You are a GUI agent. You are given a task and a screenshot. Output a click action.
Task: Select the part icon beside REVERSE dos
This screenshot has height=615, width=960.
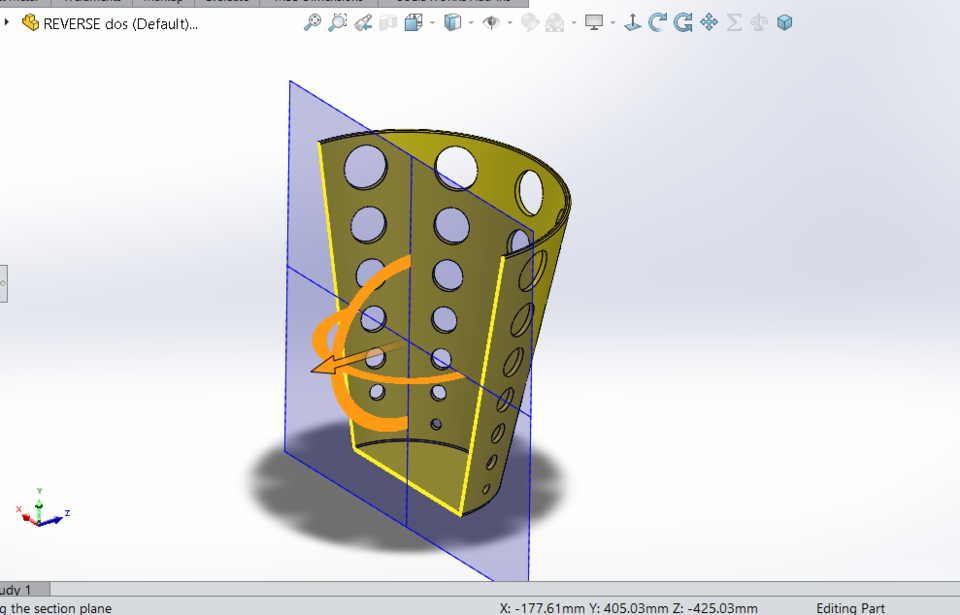pos(30,23)
